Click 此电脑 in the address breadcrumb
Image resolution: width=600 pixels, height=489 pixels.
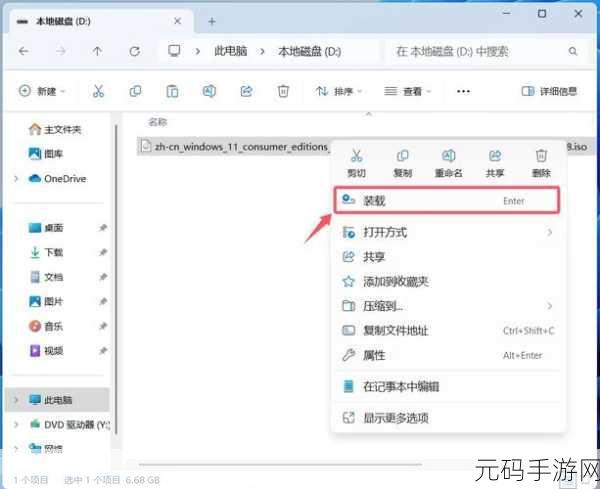(230, 51)
